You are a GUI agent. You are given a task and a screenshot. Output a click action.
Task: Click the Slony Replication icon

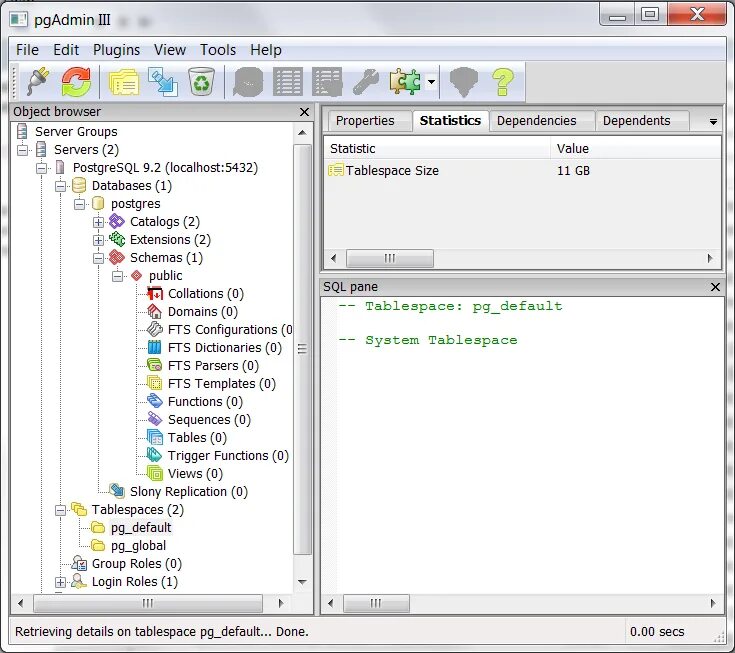(117, 491)
